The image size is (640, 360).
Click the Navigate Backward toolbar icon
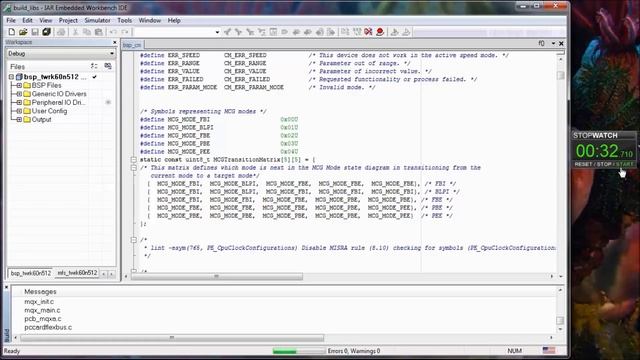pyautogui.click(x=319, y=32)
